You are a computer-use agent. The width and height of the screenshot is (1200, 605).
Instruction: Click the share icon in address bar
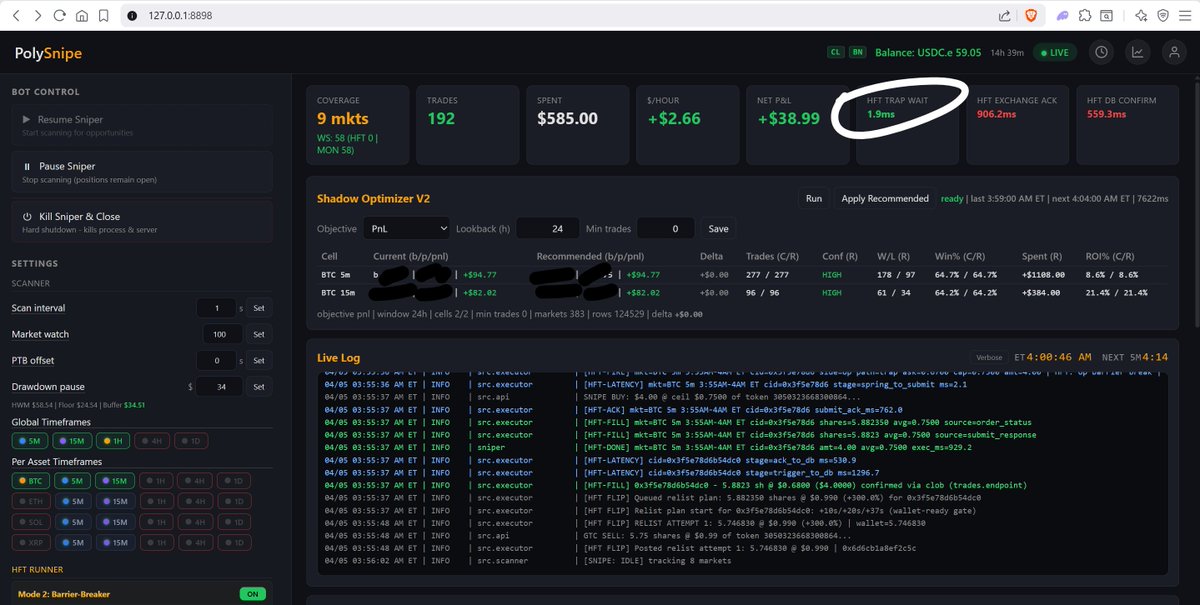coord(1004,16)
